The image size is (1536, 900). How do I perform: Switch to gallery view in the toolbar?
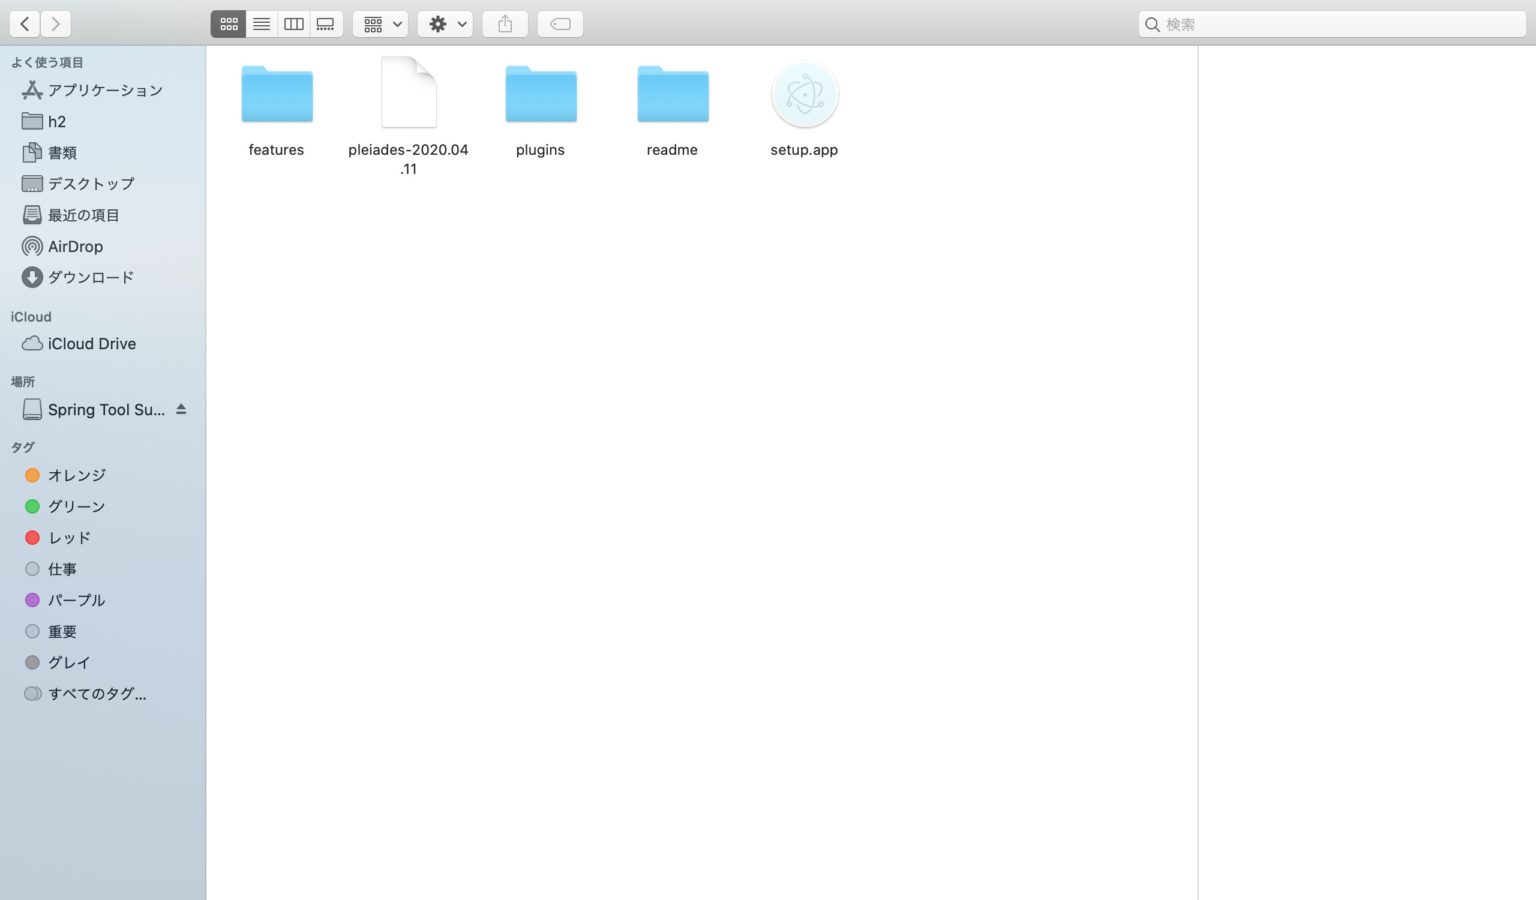tap(325, 23)
